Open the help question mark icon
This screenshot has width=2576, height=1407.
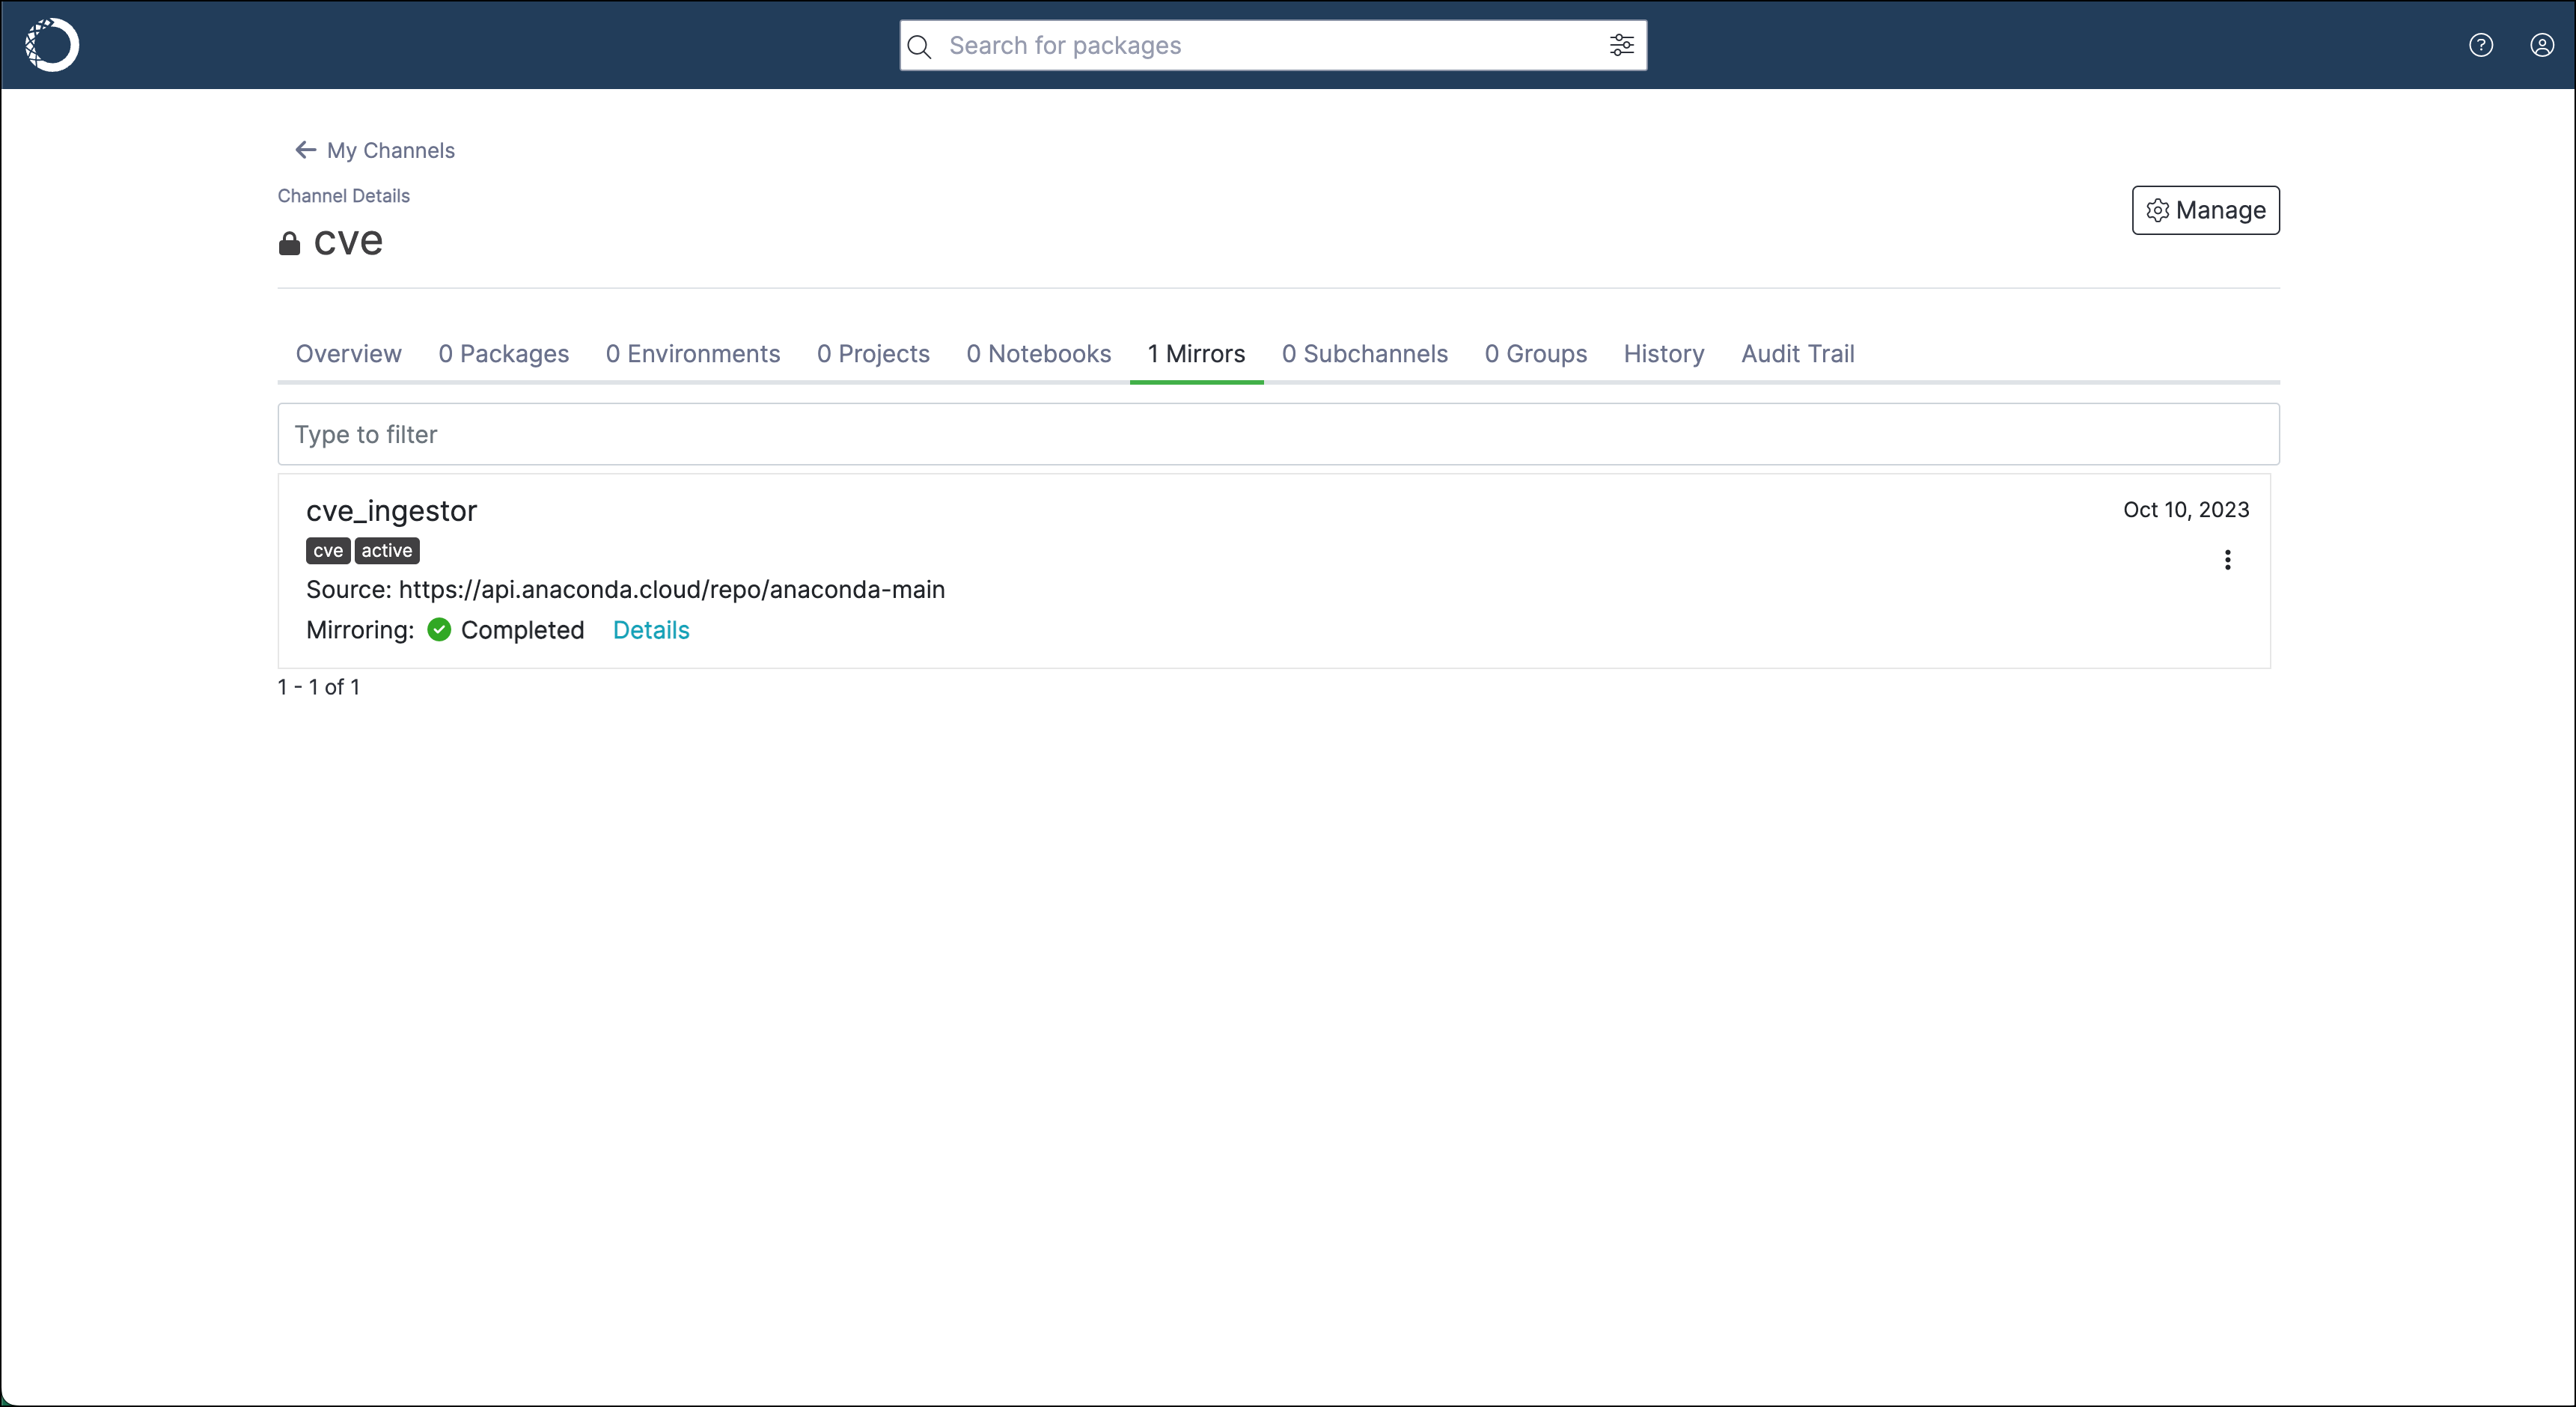[x=2480, y=45]
